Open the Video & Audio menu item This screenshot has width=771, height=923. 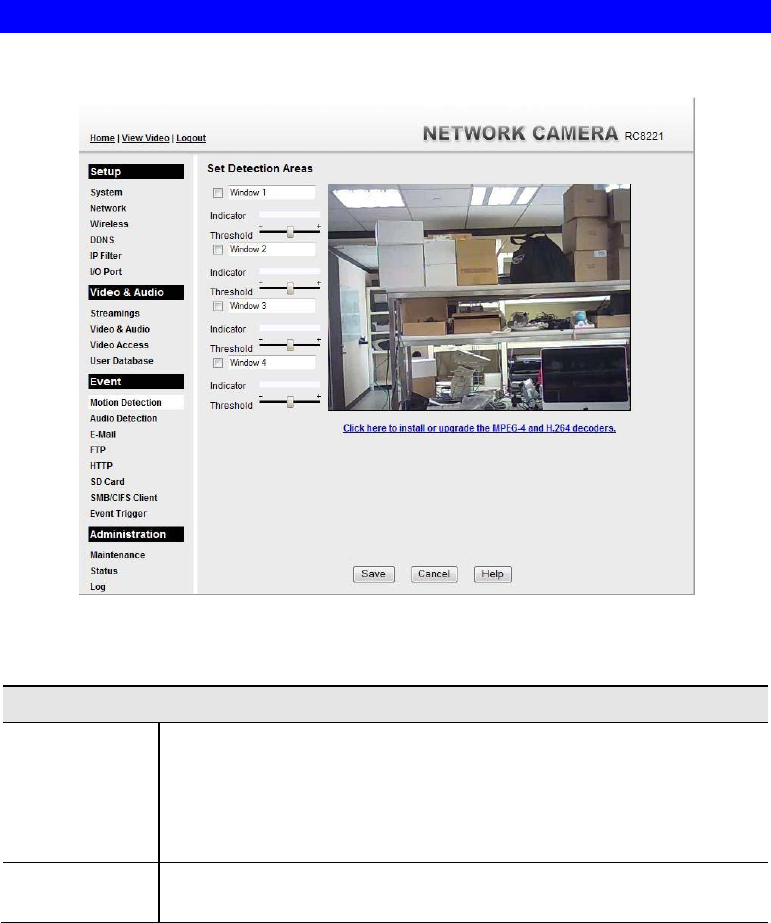[x=120, y=329]
